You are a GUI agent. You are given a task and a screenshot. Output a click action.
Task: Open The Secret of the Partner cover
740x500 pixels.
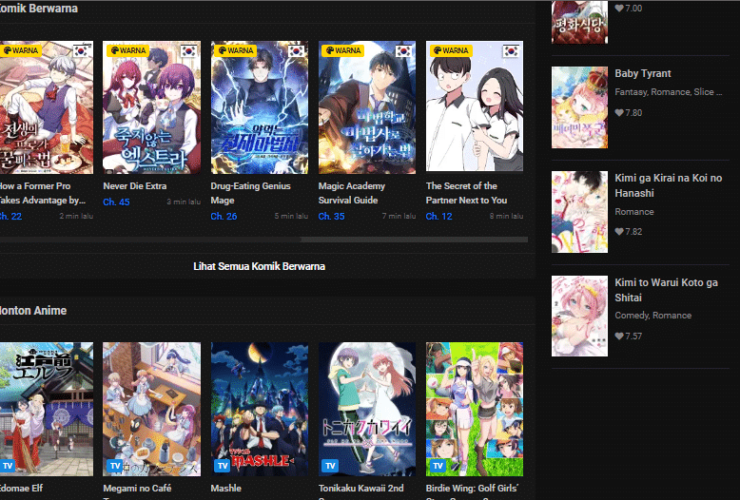click(x=474, y=106)
